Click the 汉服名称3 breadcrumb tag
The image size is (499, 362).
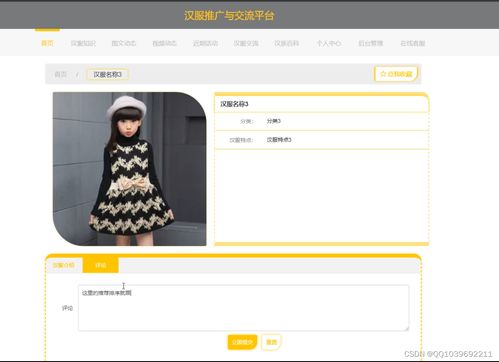point(107,74)
